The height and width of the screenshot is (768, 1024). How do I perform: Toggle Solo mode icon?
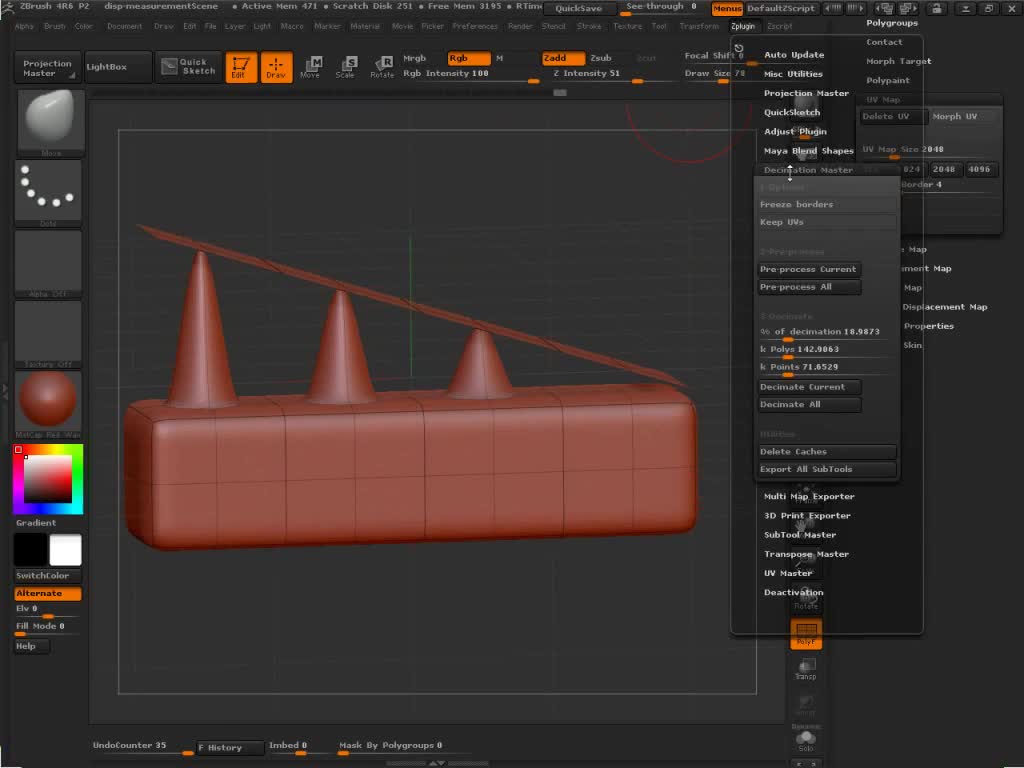[806, 741]
